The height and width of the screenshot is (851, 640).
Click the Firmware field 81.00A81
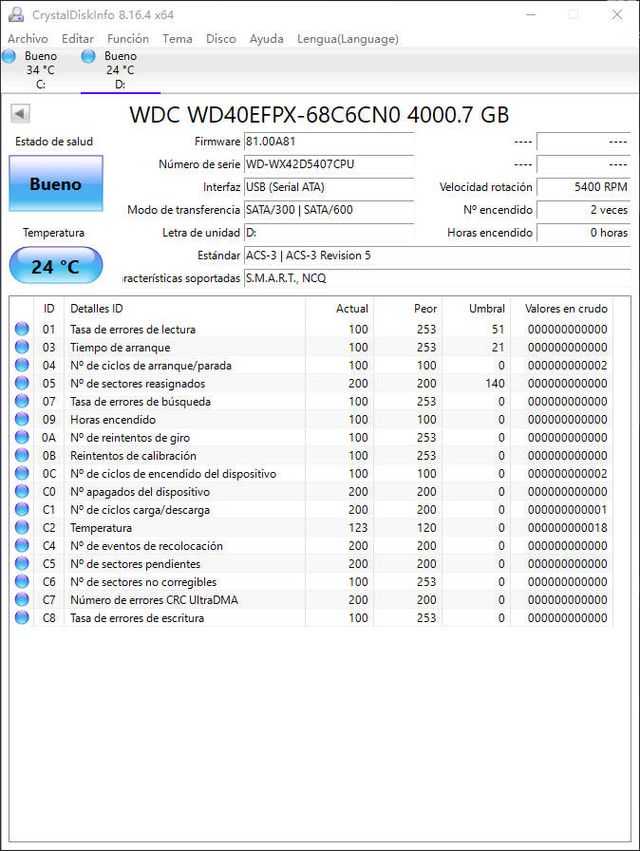coord(329,142)
